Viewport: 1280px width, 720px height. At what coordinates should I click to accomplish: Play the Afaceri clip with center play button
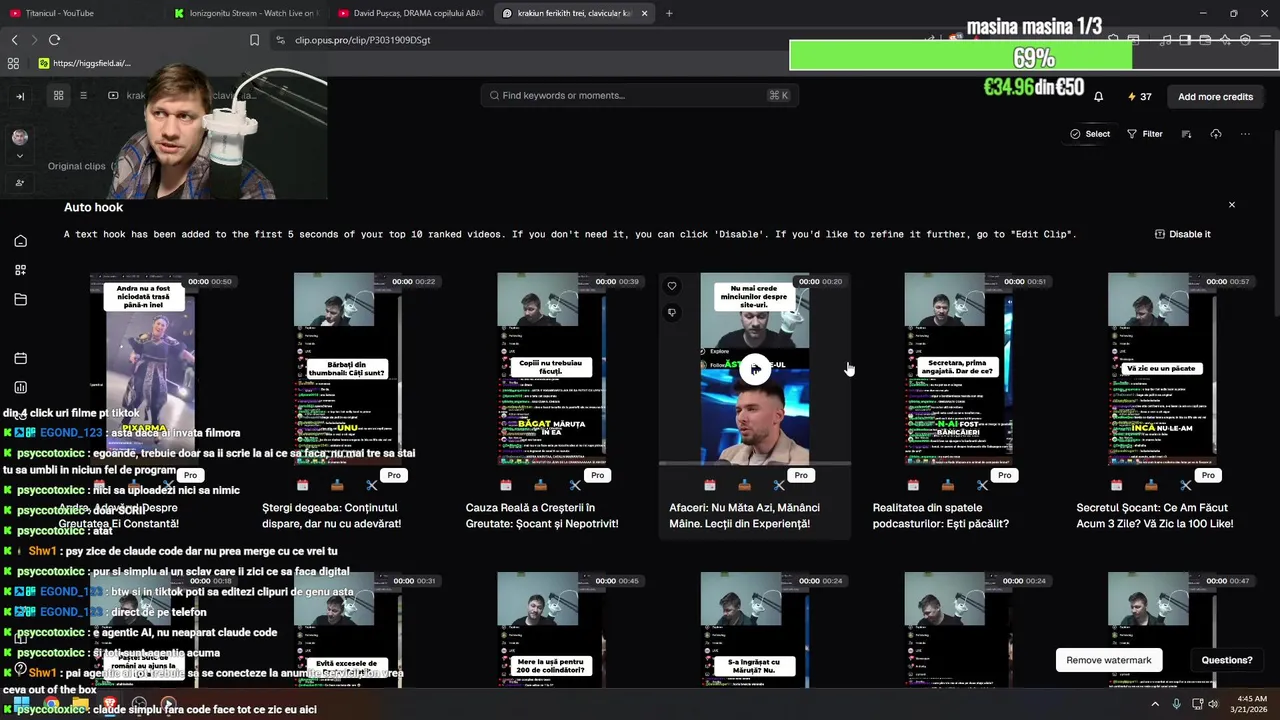(755, 369)
